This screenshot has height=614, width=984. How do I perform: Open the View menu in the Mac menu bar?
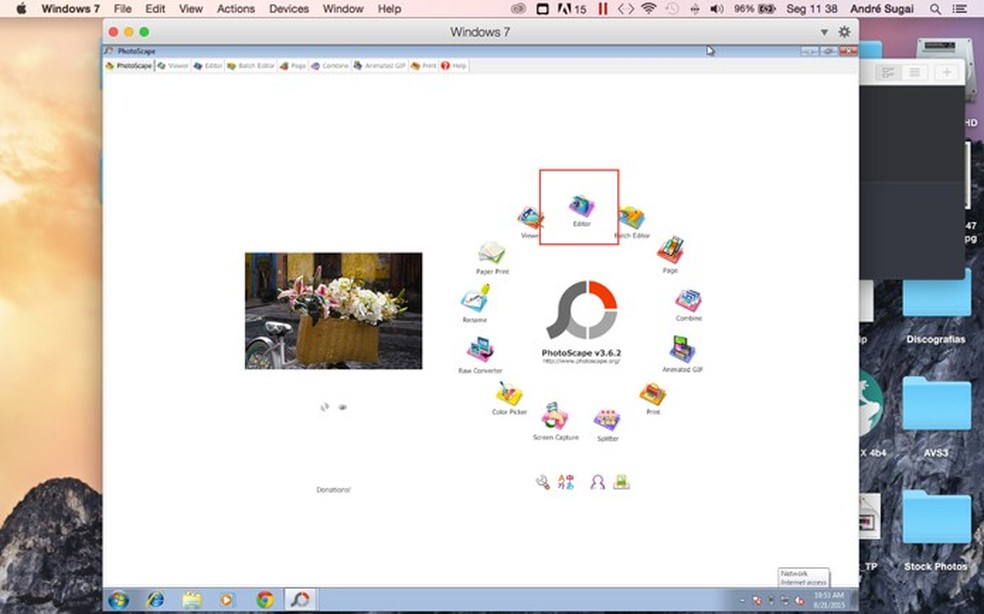(191, 9)
